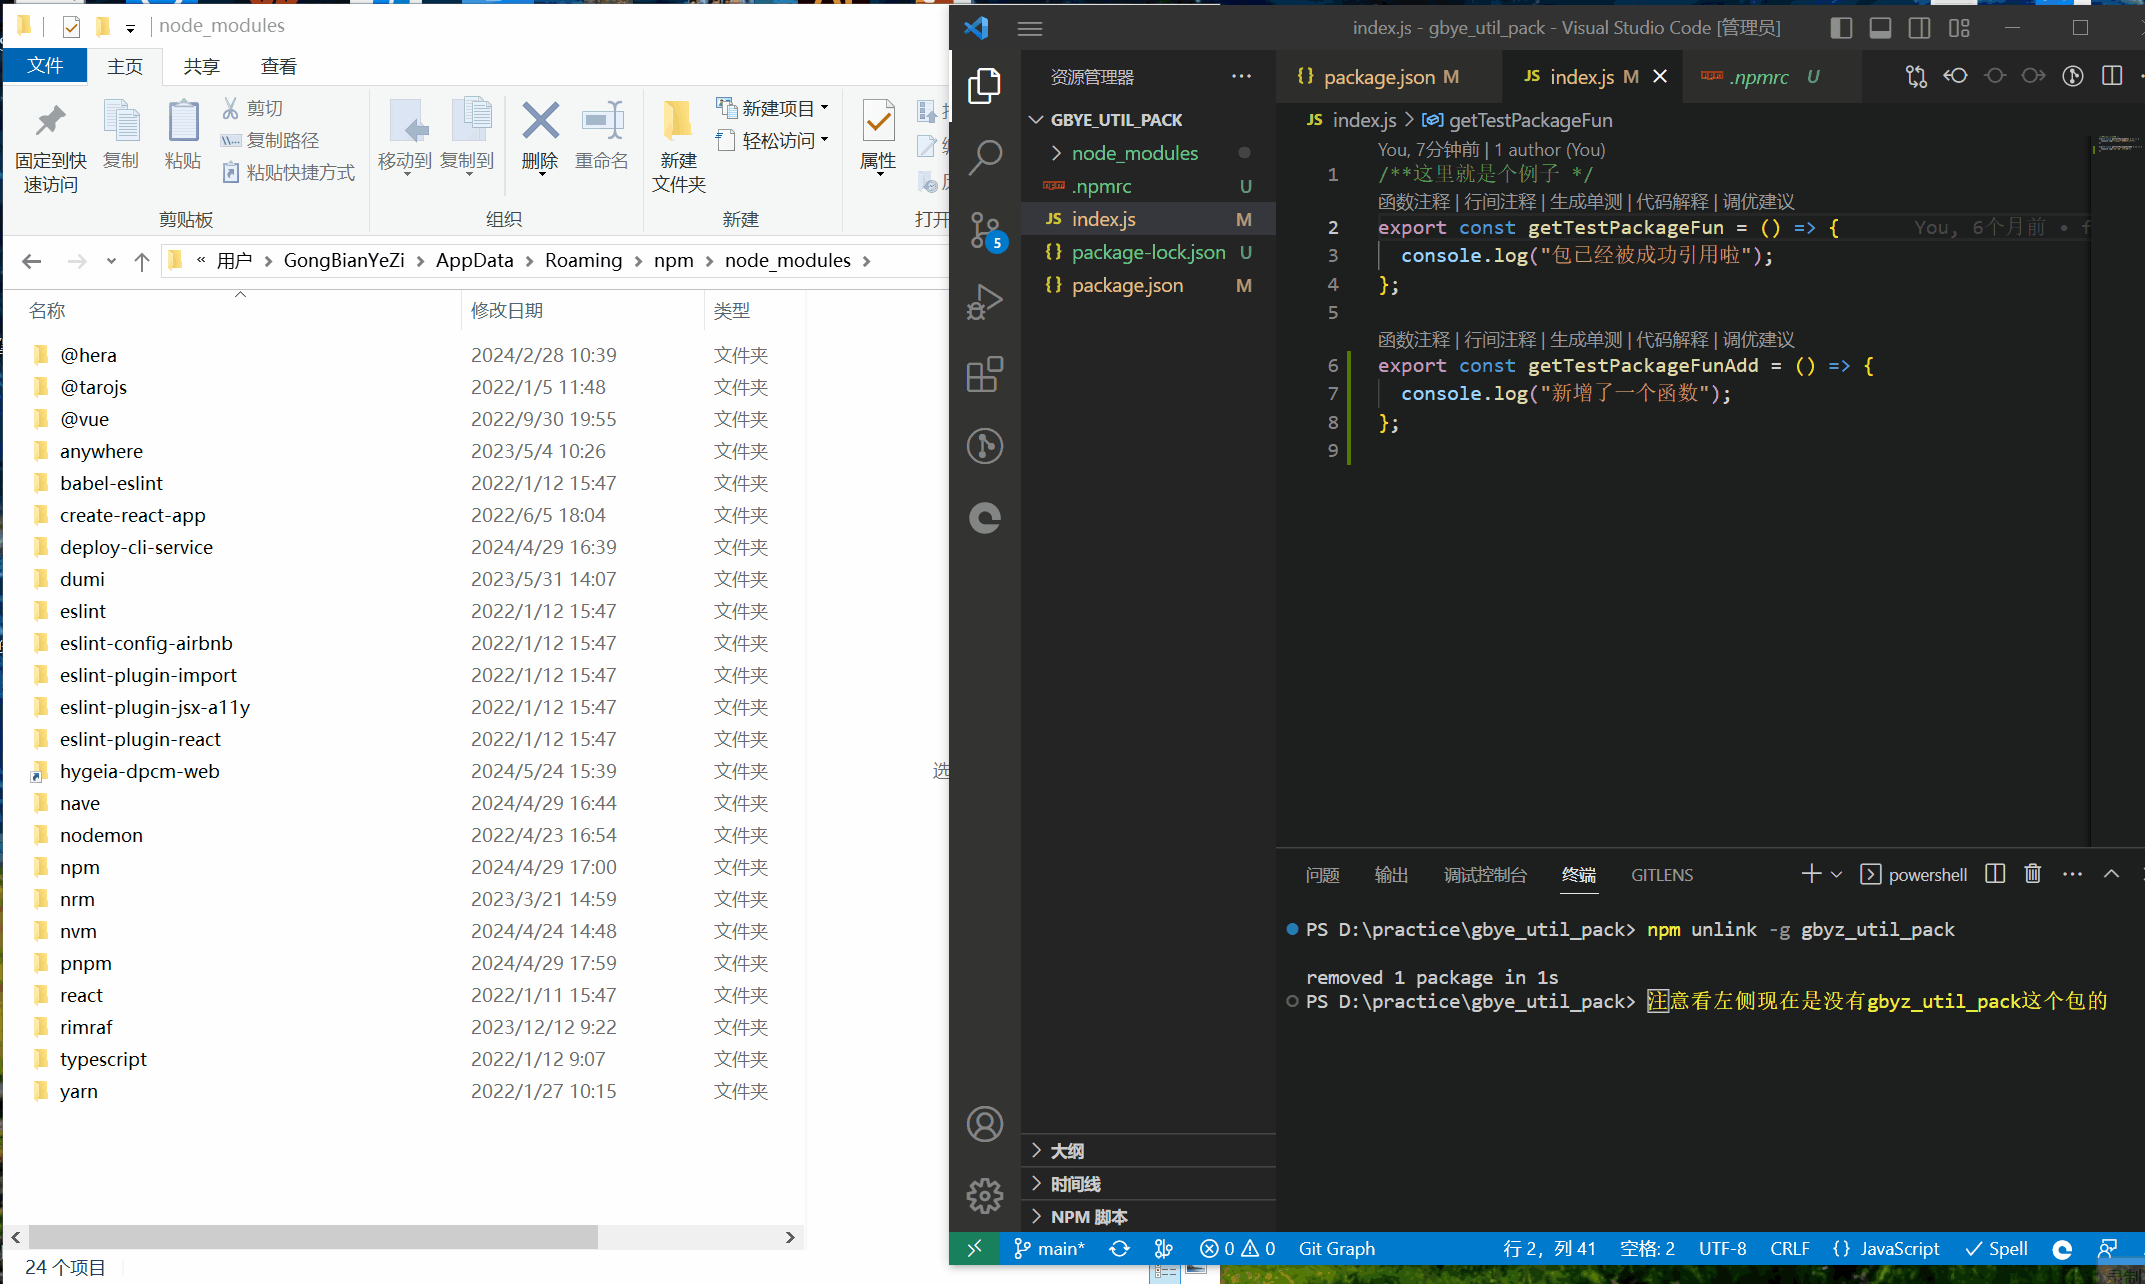Kill terminal with trash icon

coord(2033,874)
